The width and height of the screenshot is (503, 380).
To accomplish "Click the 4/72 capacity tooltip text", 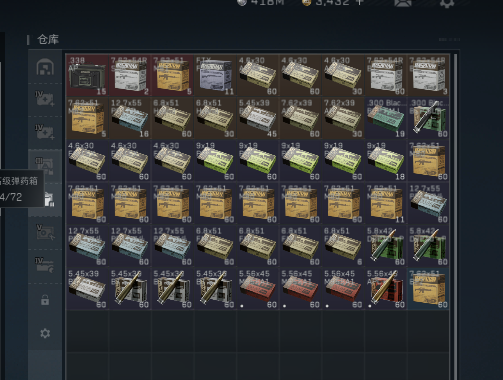I will 11,197.
